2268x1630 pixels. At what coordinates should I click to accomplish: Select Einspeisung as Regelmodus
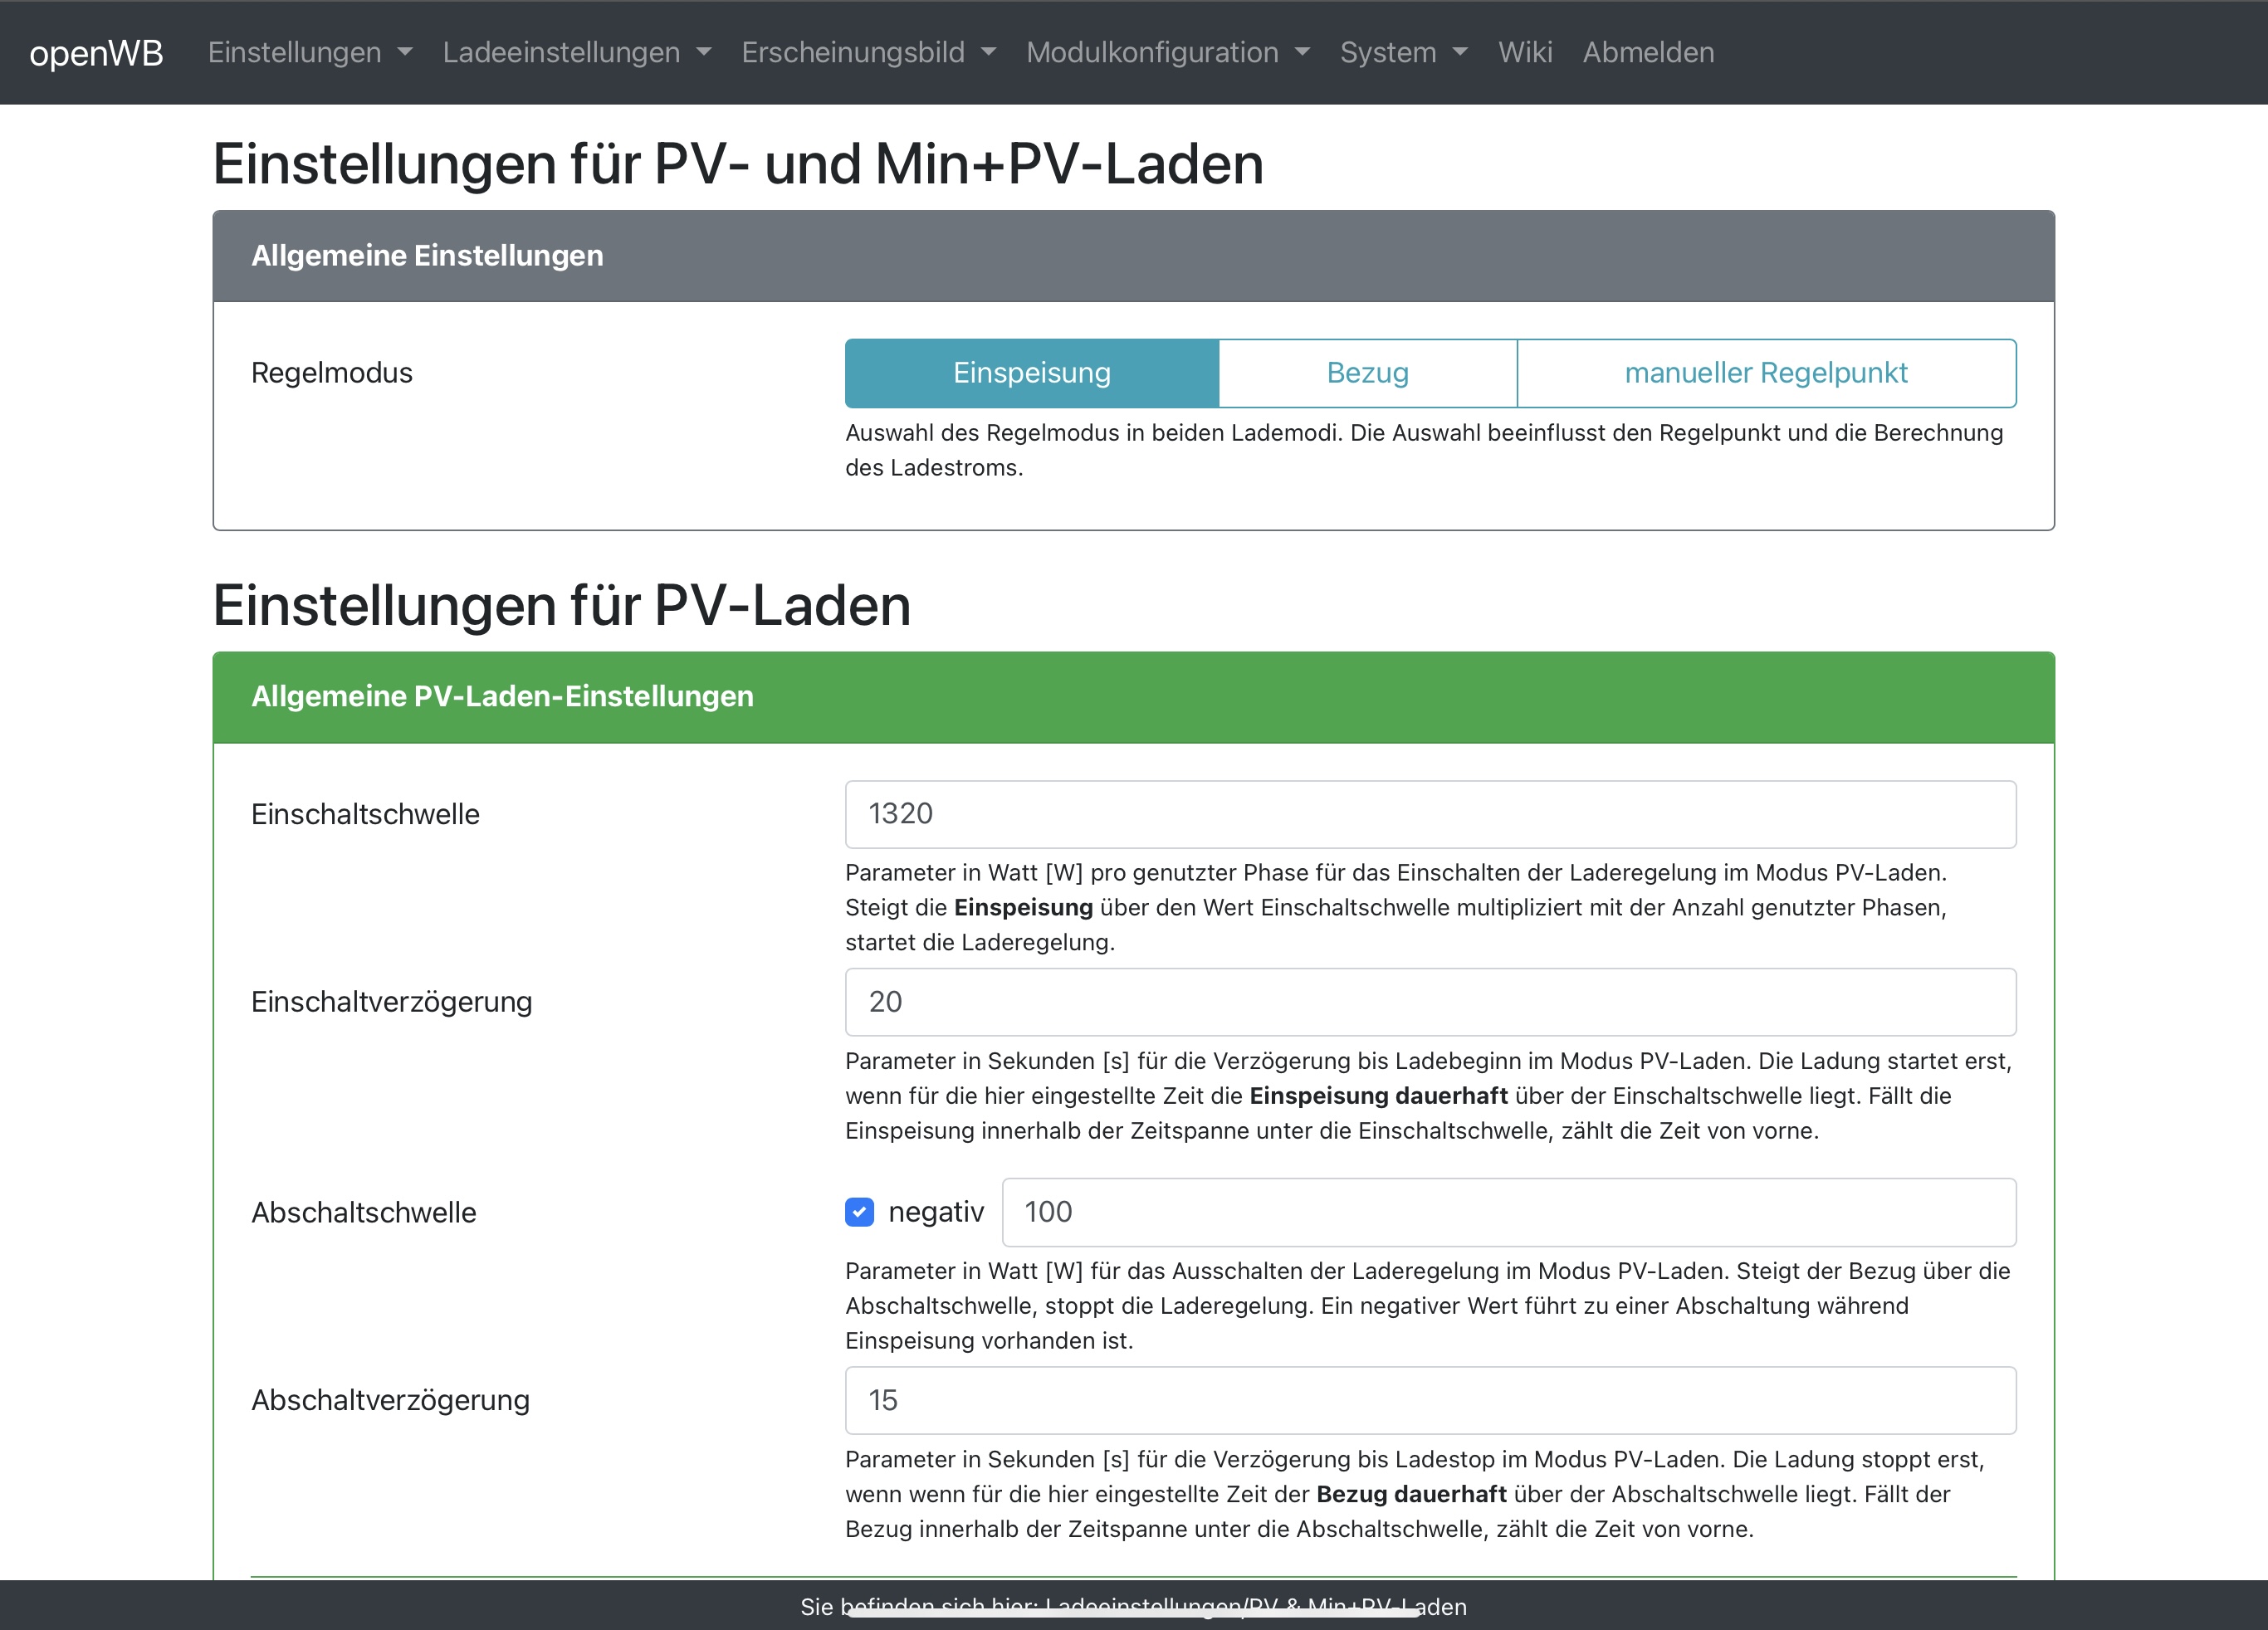1031,373
